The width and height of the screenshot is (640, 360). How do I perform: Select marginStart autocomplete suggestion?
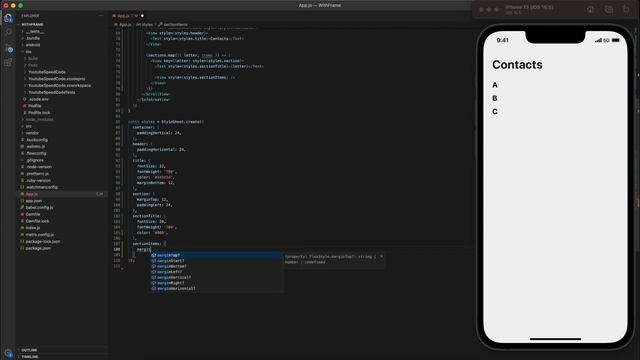pos(216,260)
